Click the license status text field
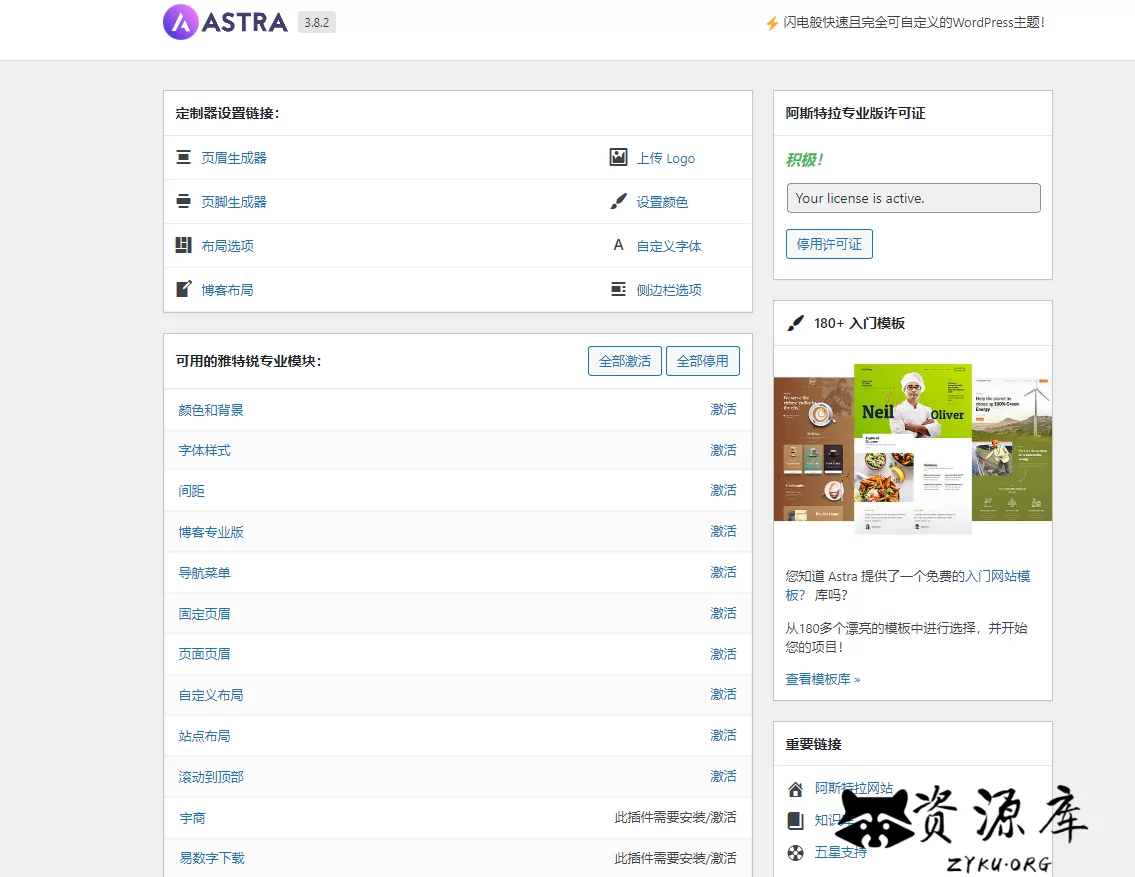Image resolution: width=1135 pixels, height=877 pixels. pos(912,198)
